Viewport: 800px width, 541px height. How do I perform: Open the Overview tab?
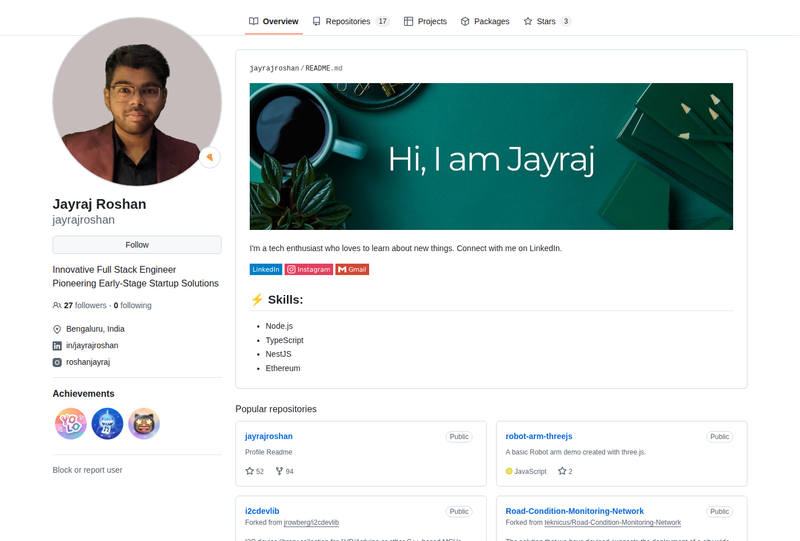pos(273,21)
